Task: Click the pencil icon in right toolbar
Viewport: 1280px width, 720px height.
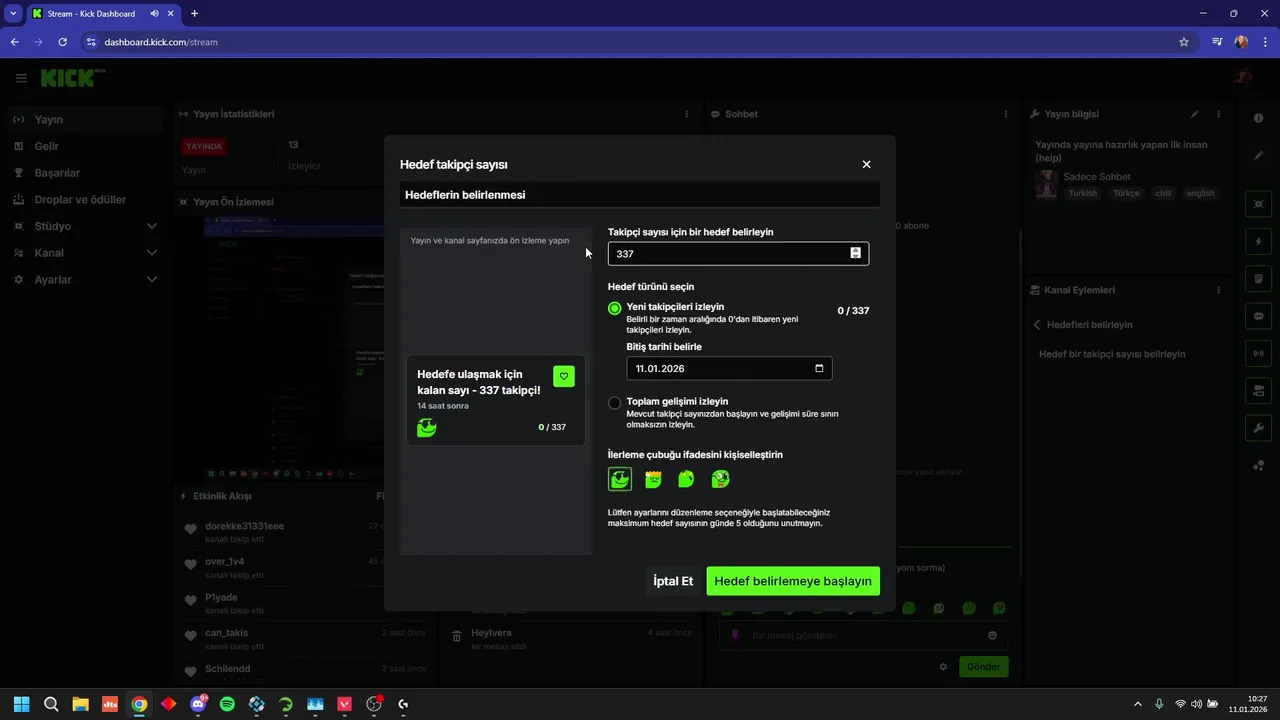Action: click(x=1258, y=155)
